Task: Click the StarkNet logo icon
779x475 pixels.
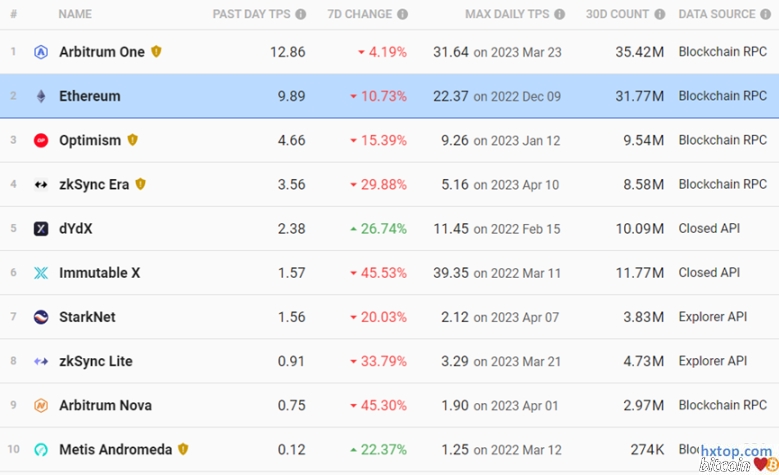Action: [41, 317]
